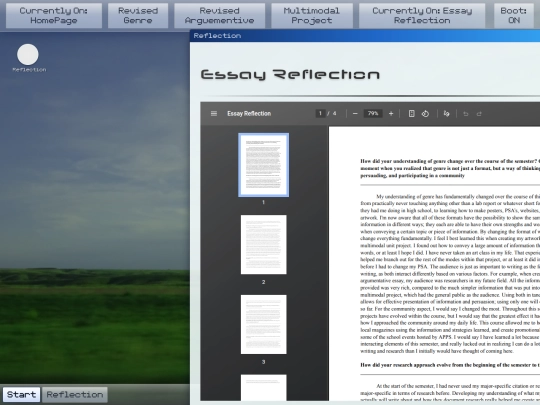
Task: Click the large Essay Reflection heading
Action: (290, 74)
